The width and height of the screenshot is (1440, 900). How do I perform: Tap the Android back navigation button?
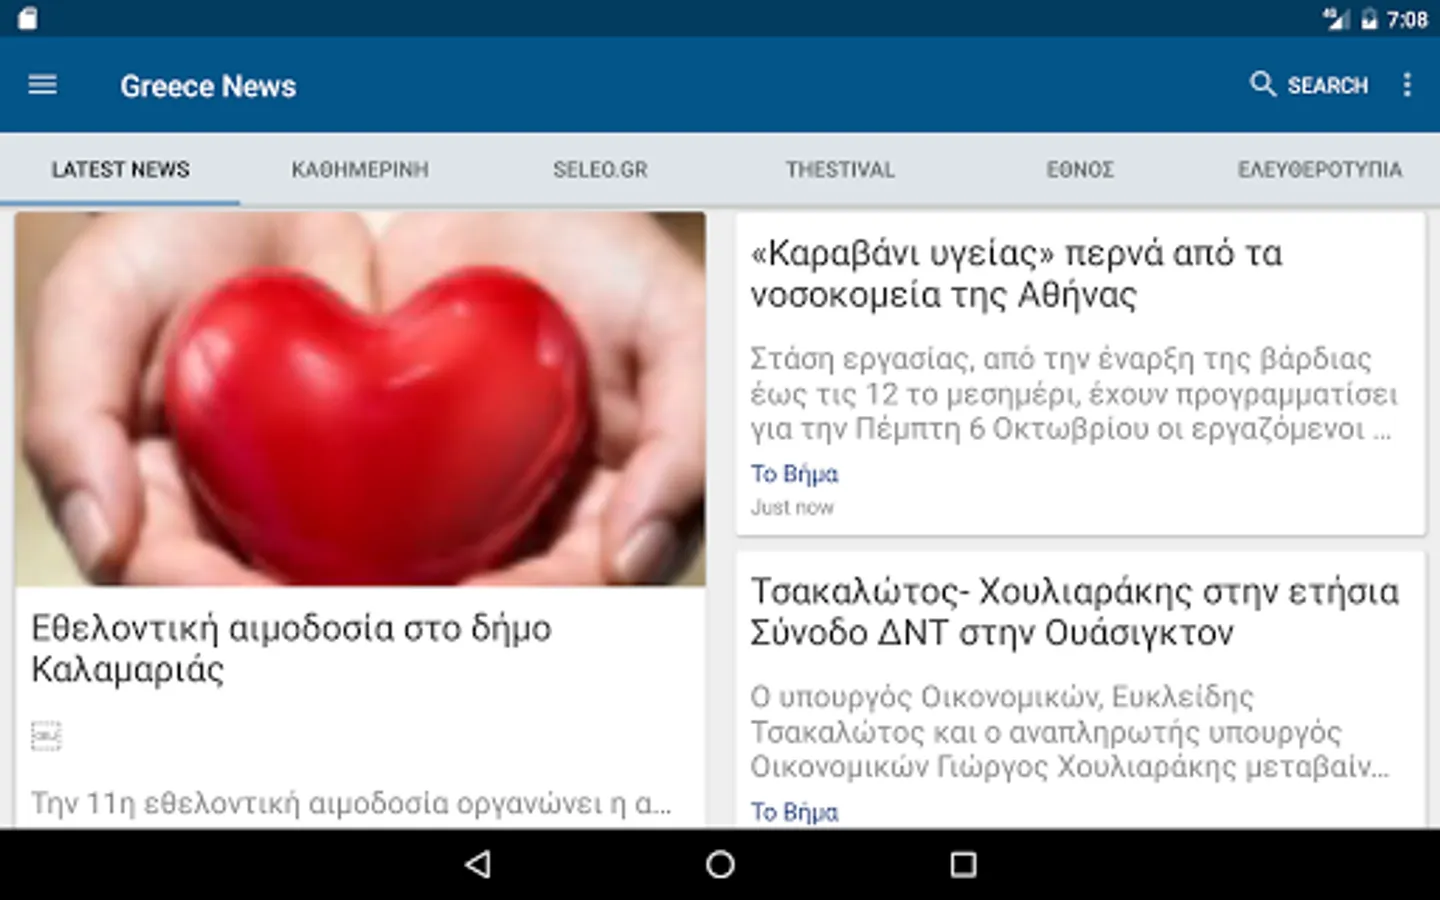click(478, 864)
